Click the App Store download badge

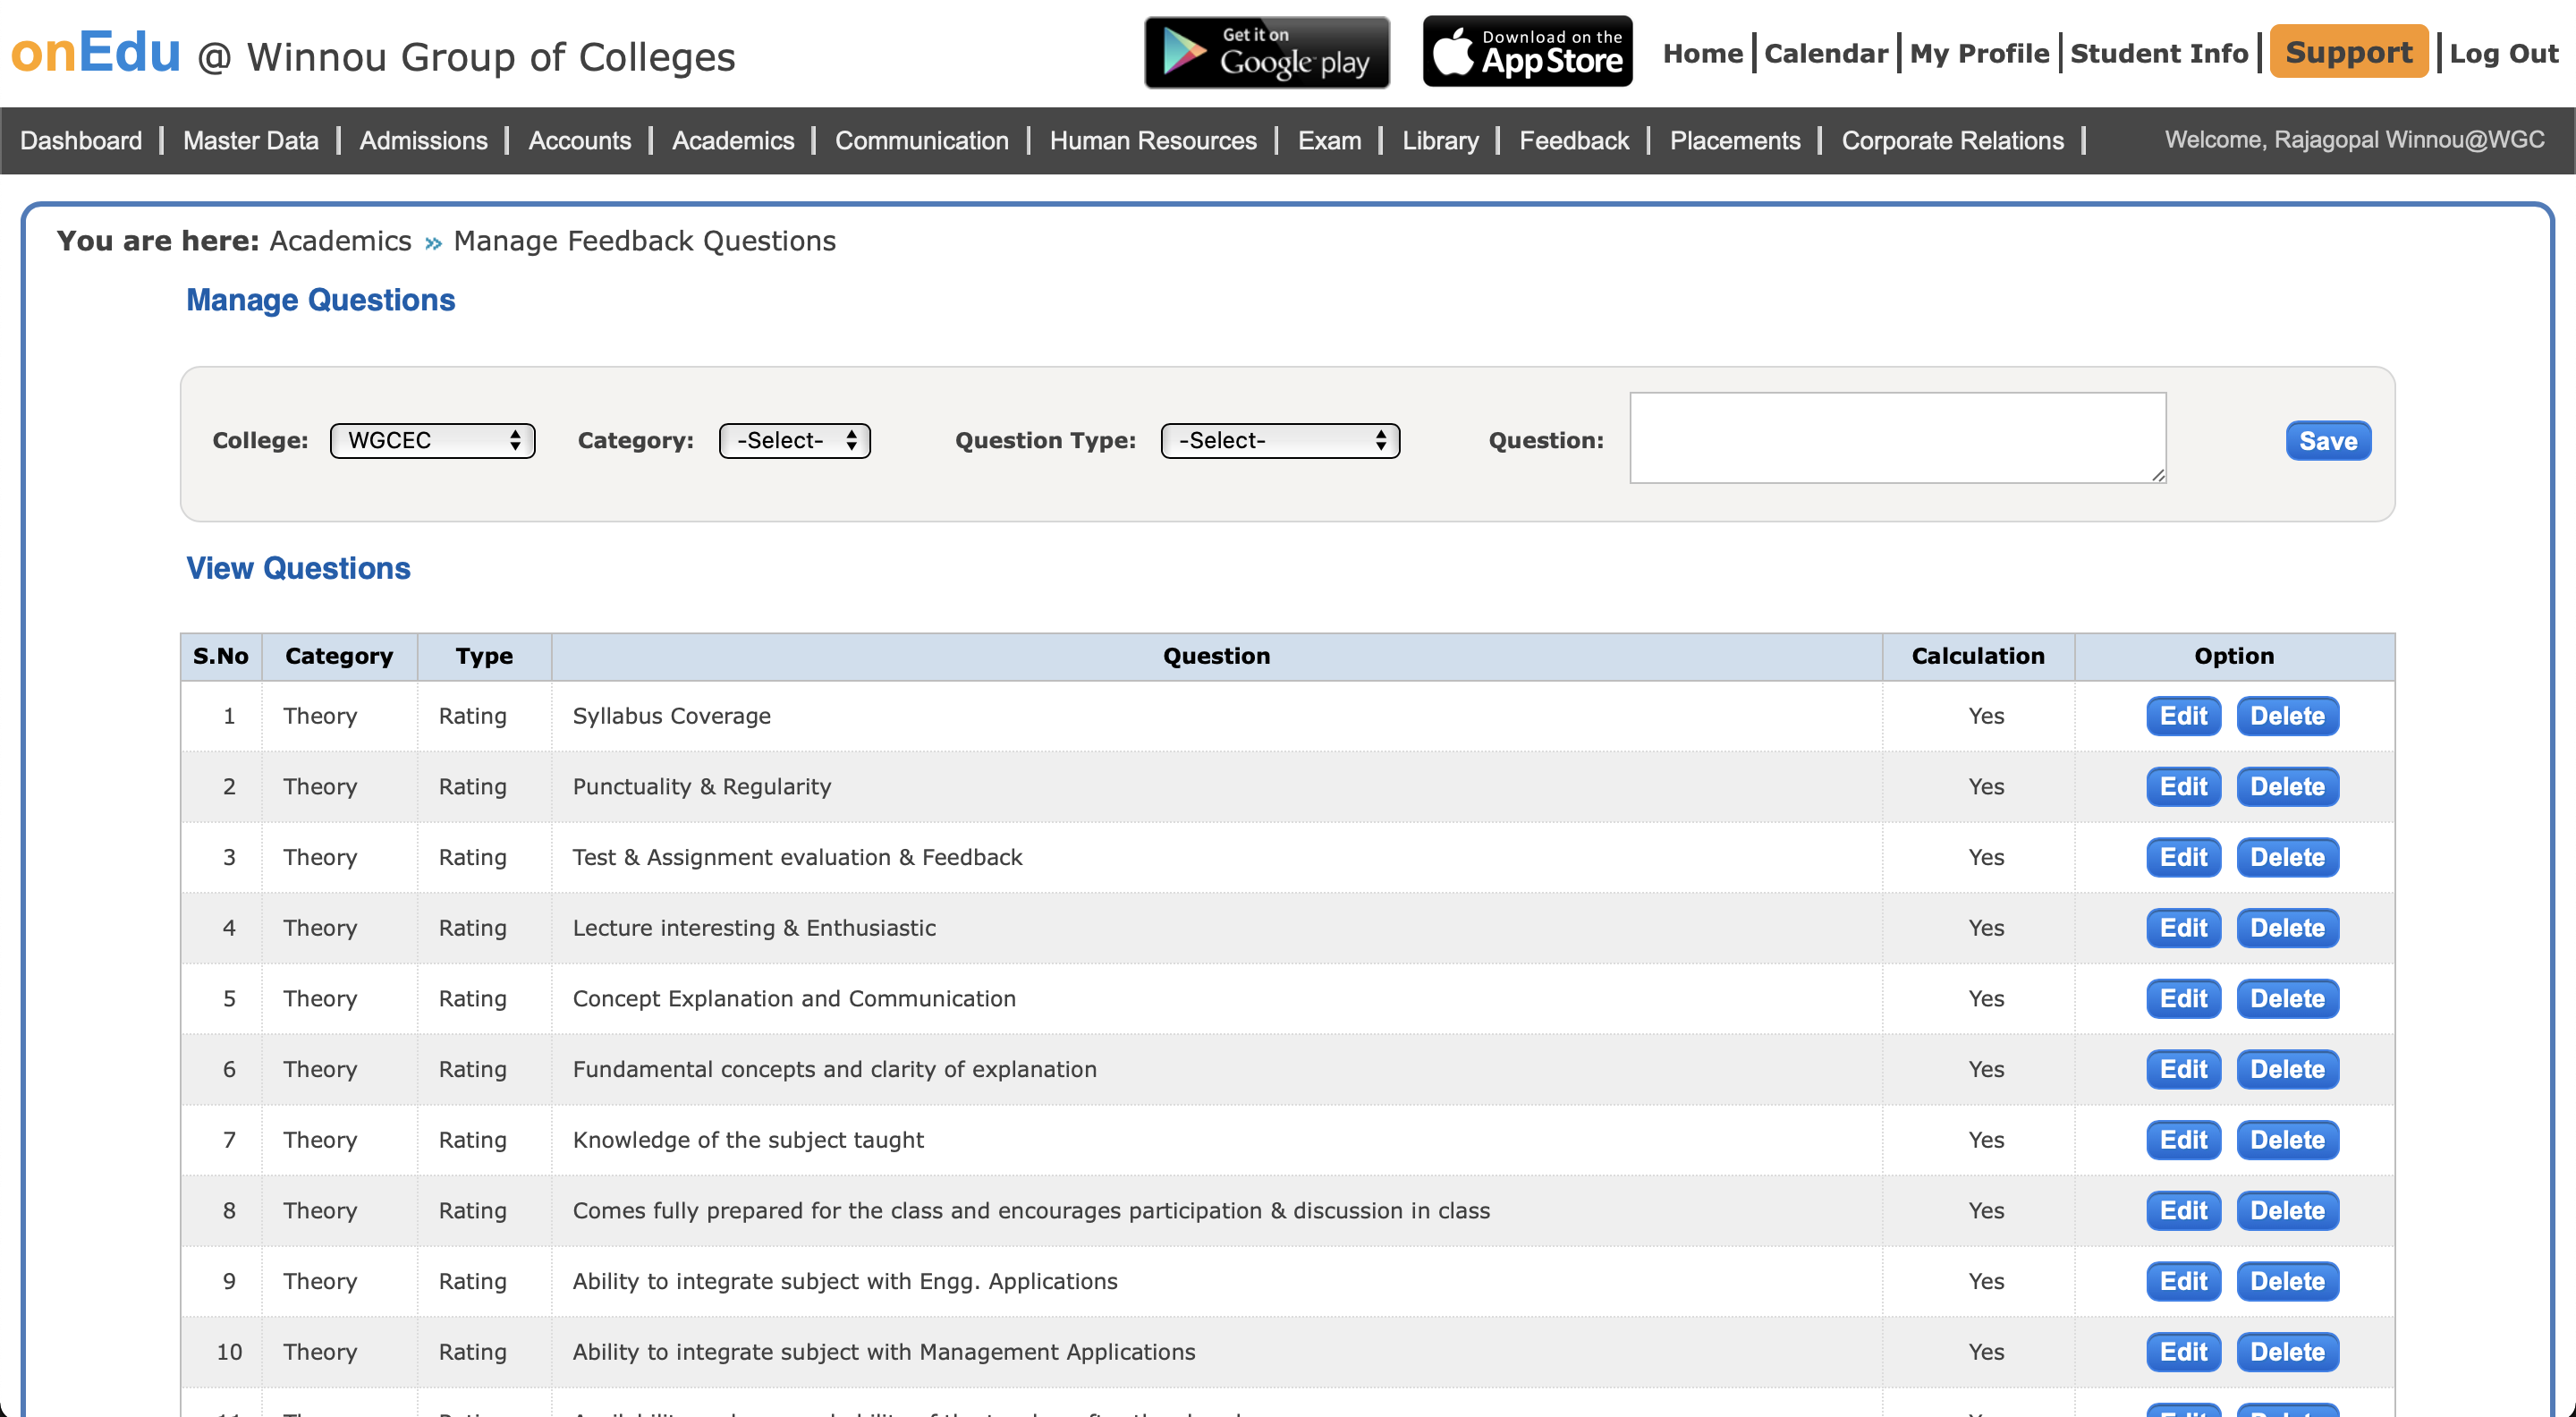[x=1527, y=53]
